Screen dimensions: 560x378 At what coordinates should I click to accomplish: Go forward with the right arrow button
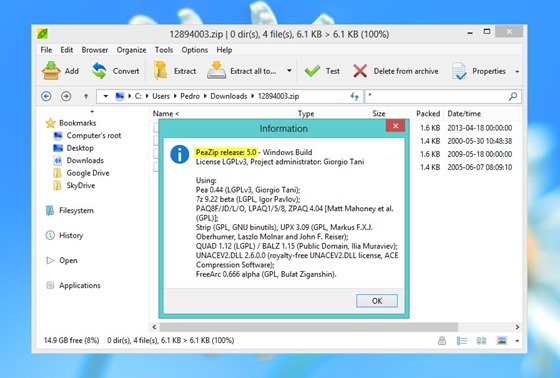tap(66, 96)
